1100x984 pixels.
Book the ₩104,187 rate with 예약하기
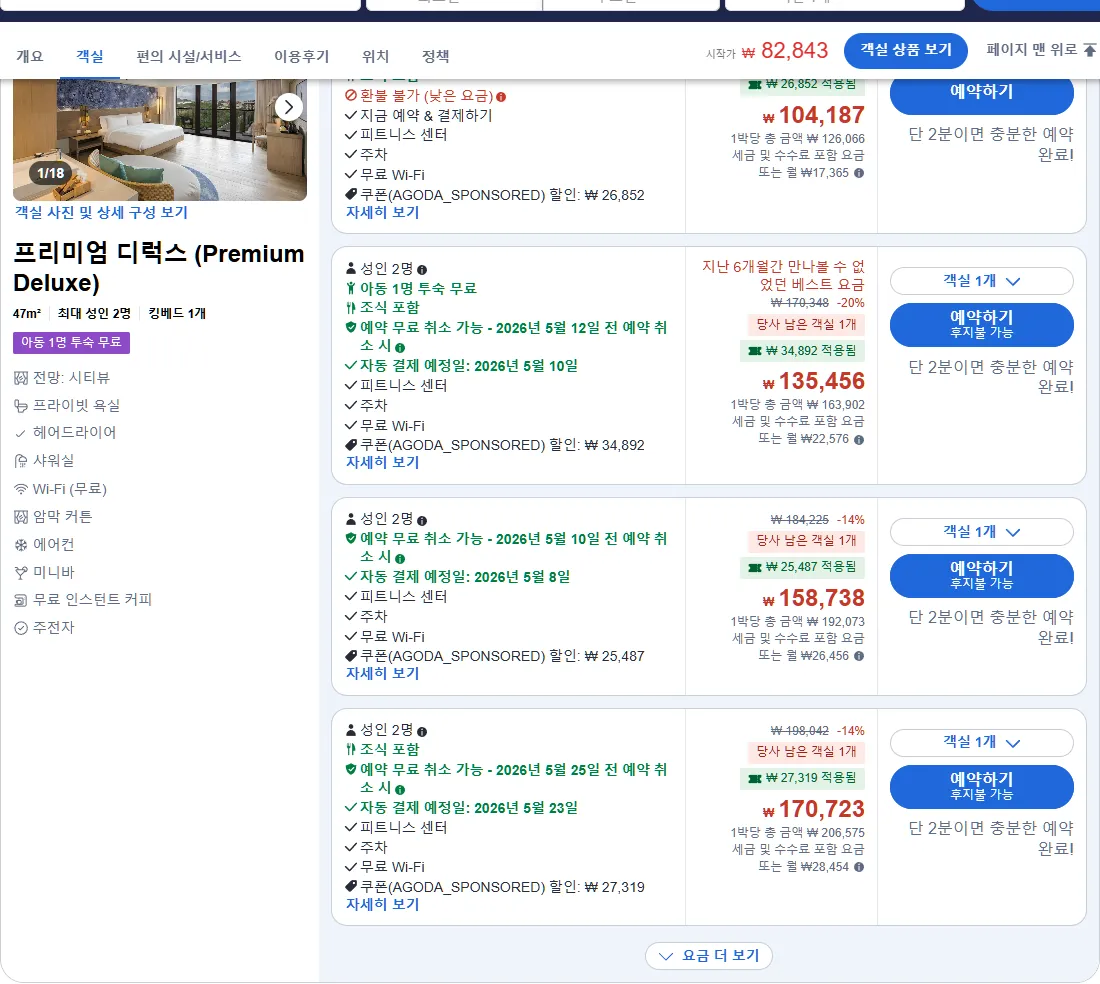click(981, 94)
